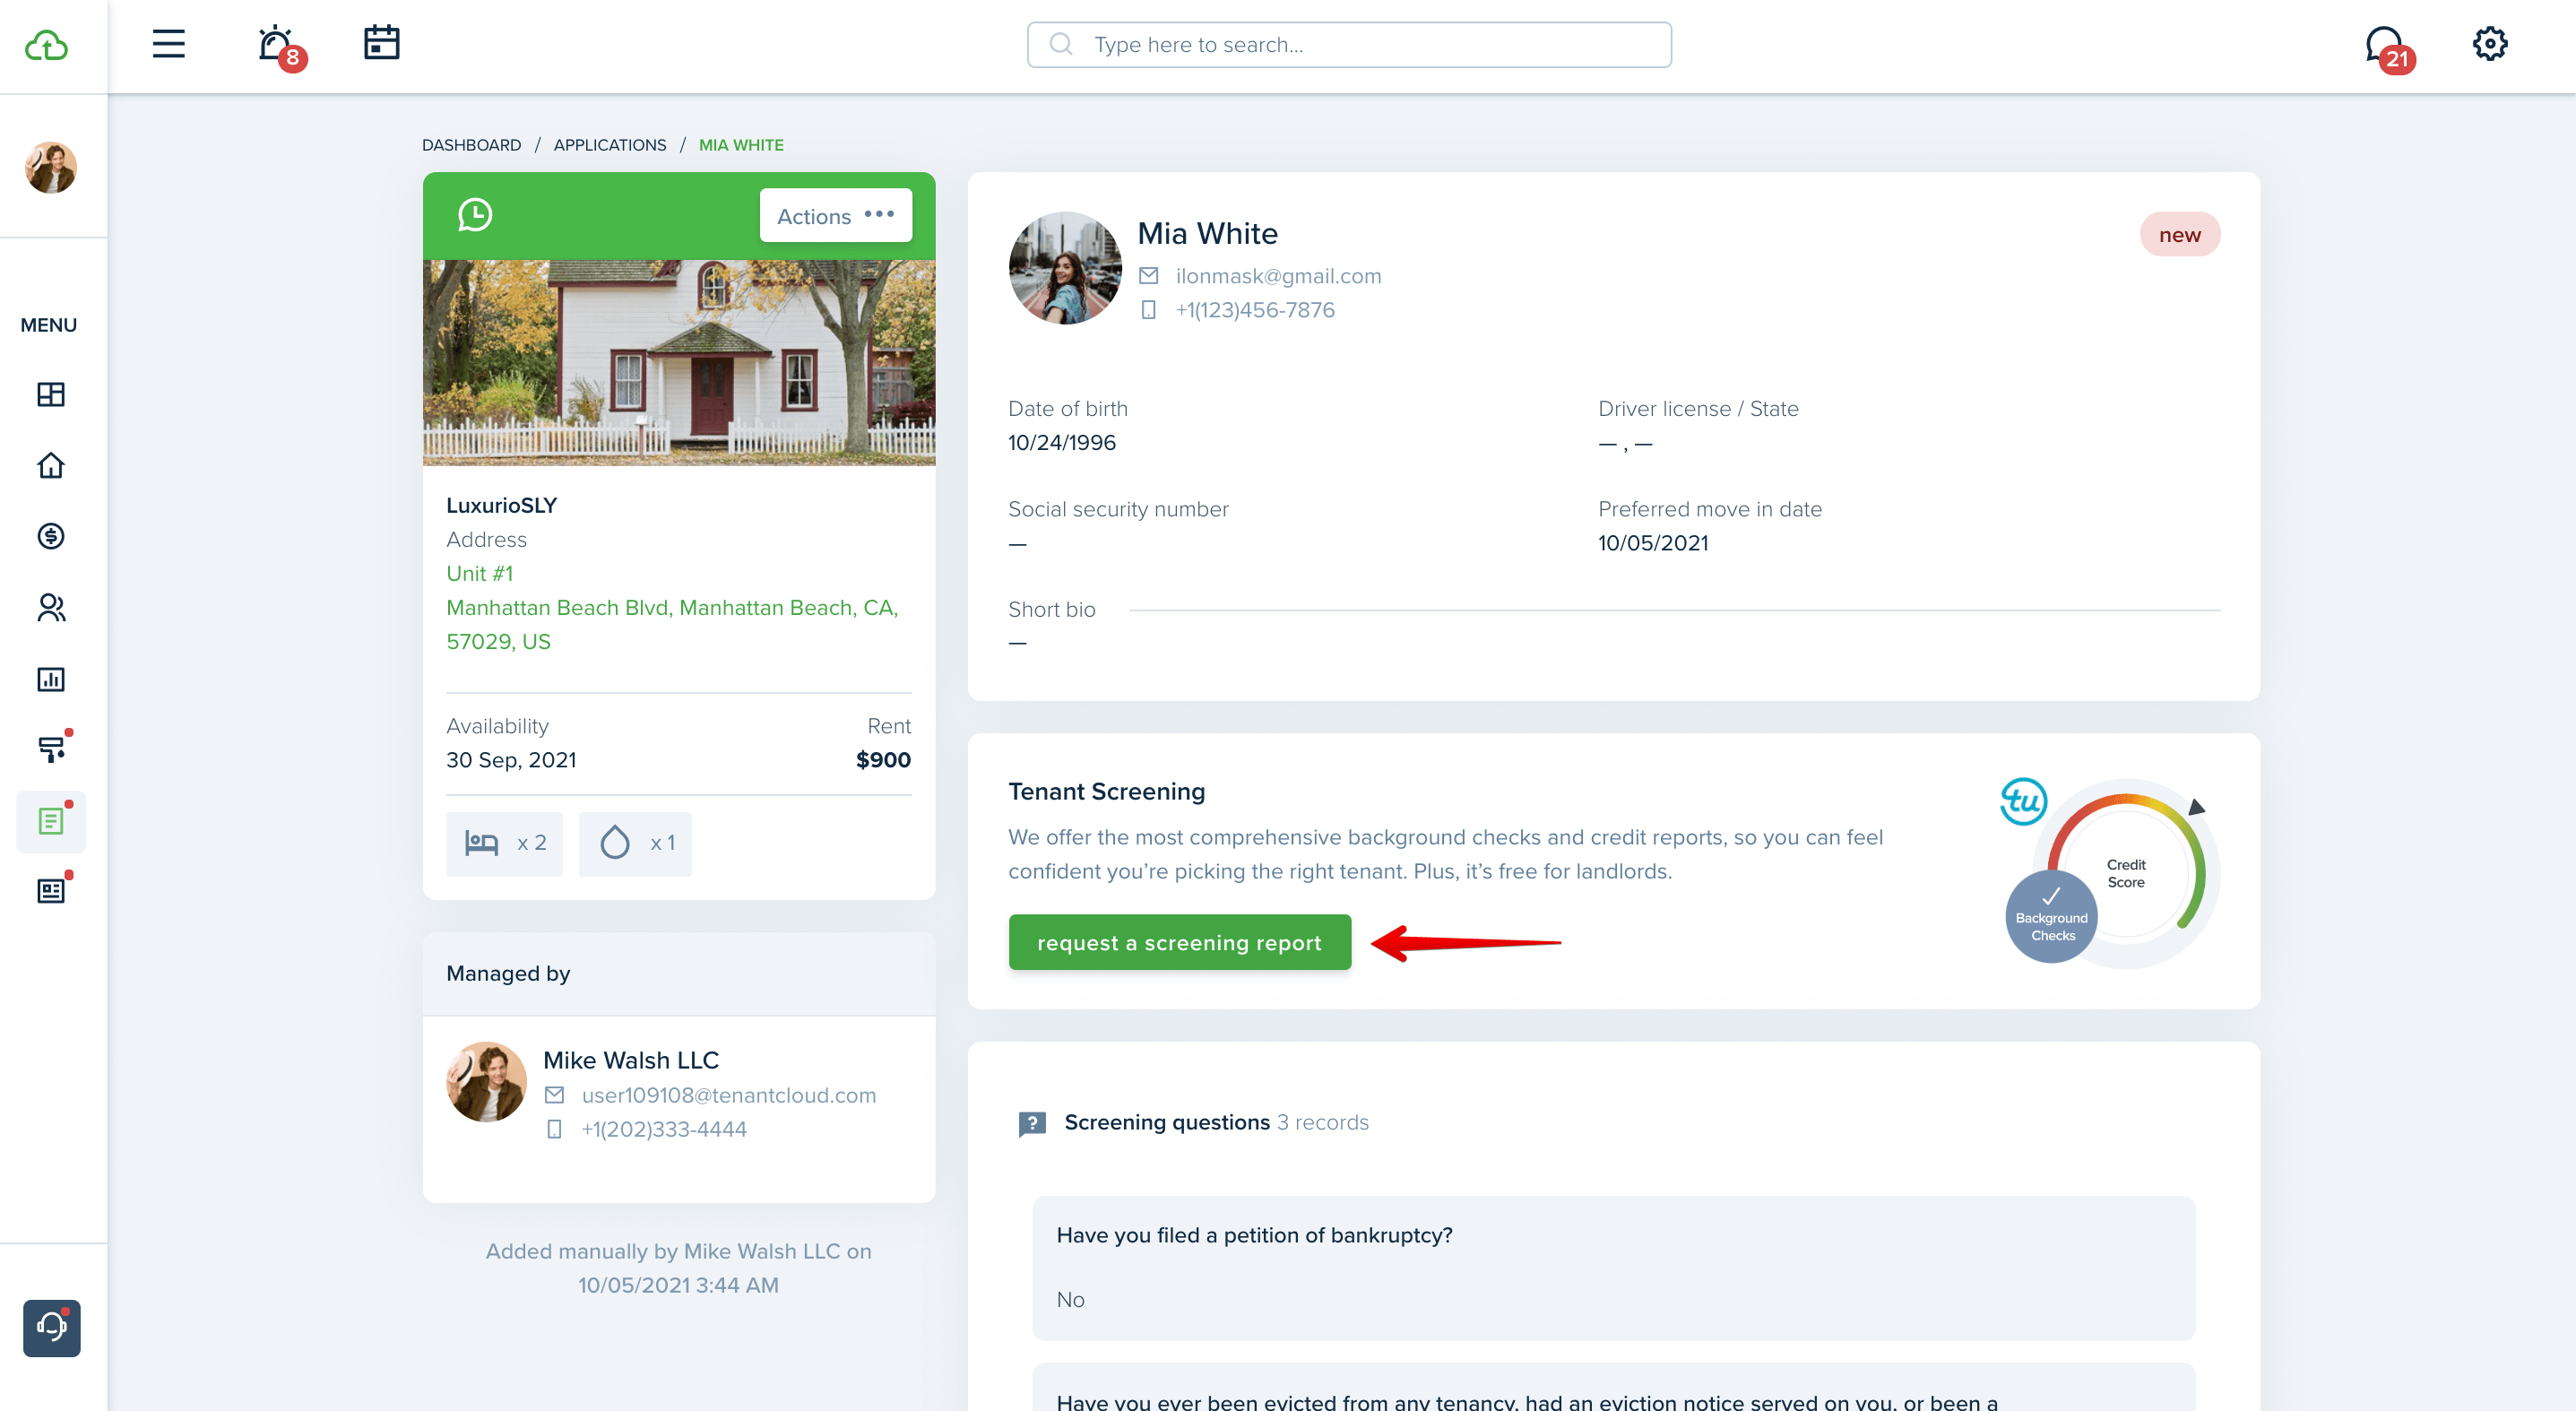Click phone +1(123)456-7876

pyautogui.click(x=1255, y=310)
